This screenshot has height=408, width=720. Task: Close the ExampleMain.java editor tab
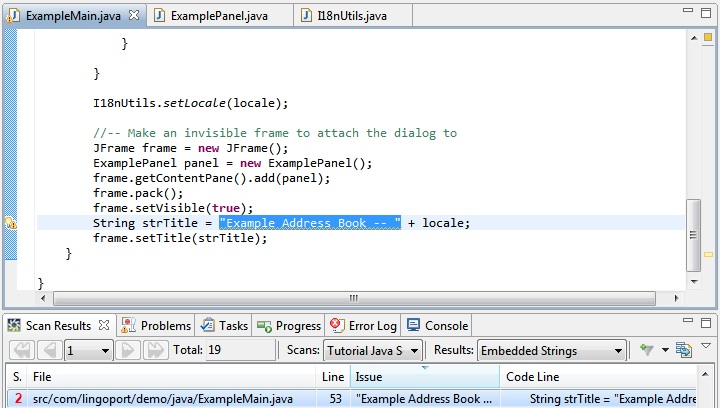pyautogui.click(x=134, y=16)
